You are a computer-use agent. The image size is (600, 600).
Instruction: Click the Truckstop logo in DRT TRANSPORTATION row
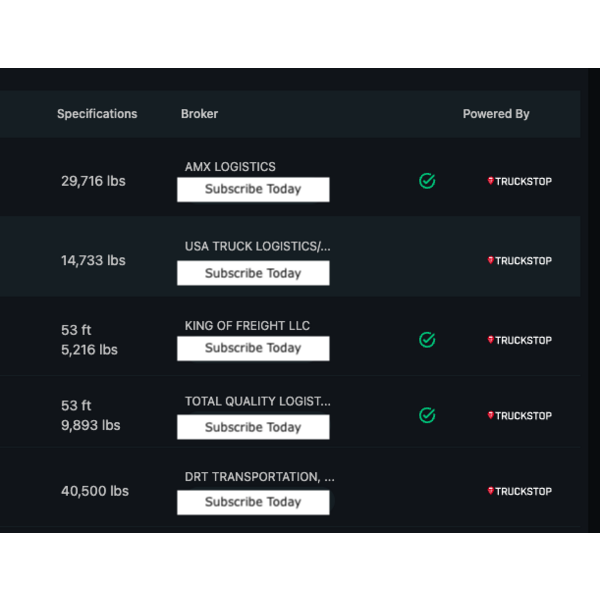coord(520,491)
